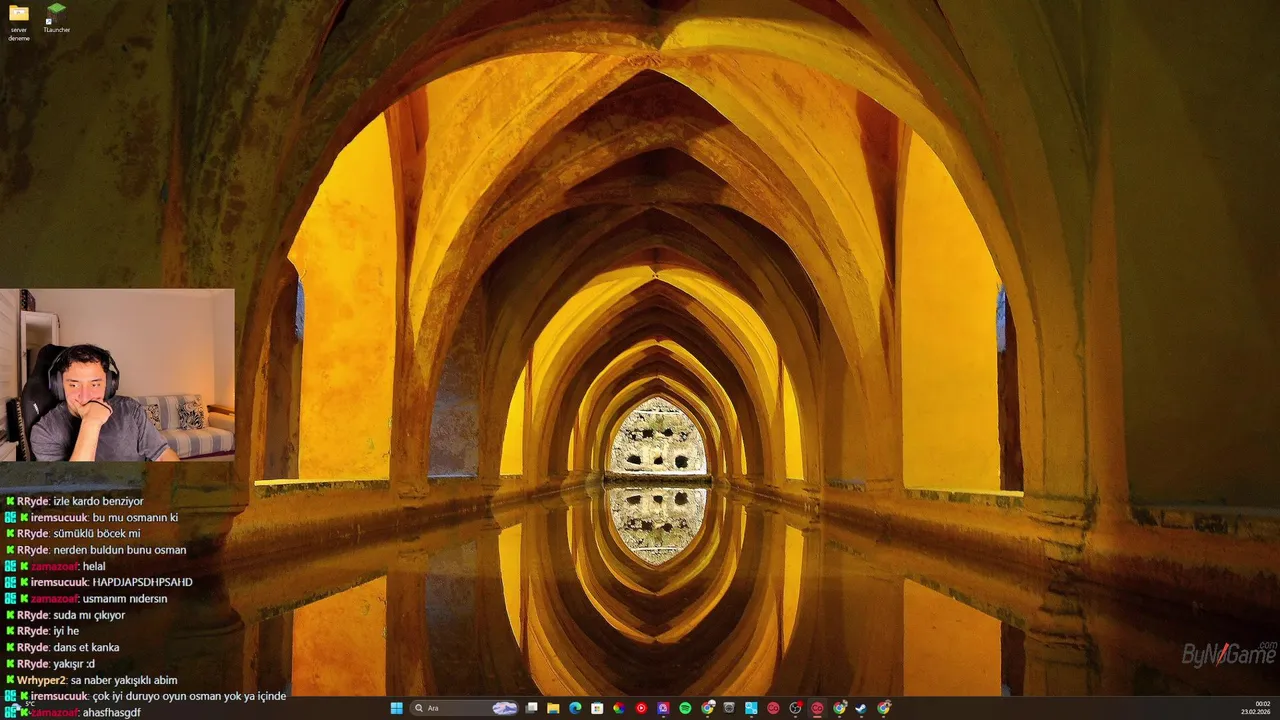
Task: Click chat message "iyi he" from RRyde
Action: tap(66, 631)
